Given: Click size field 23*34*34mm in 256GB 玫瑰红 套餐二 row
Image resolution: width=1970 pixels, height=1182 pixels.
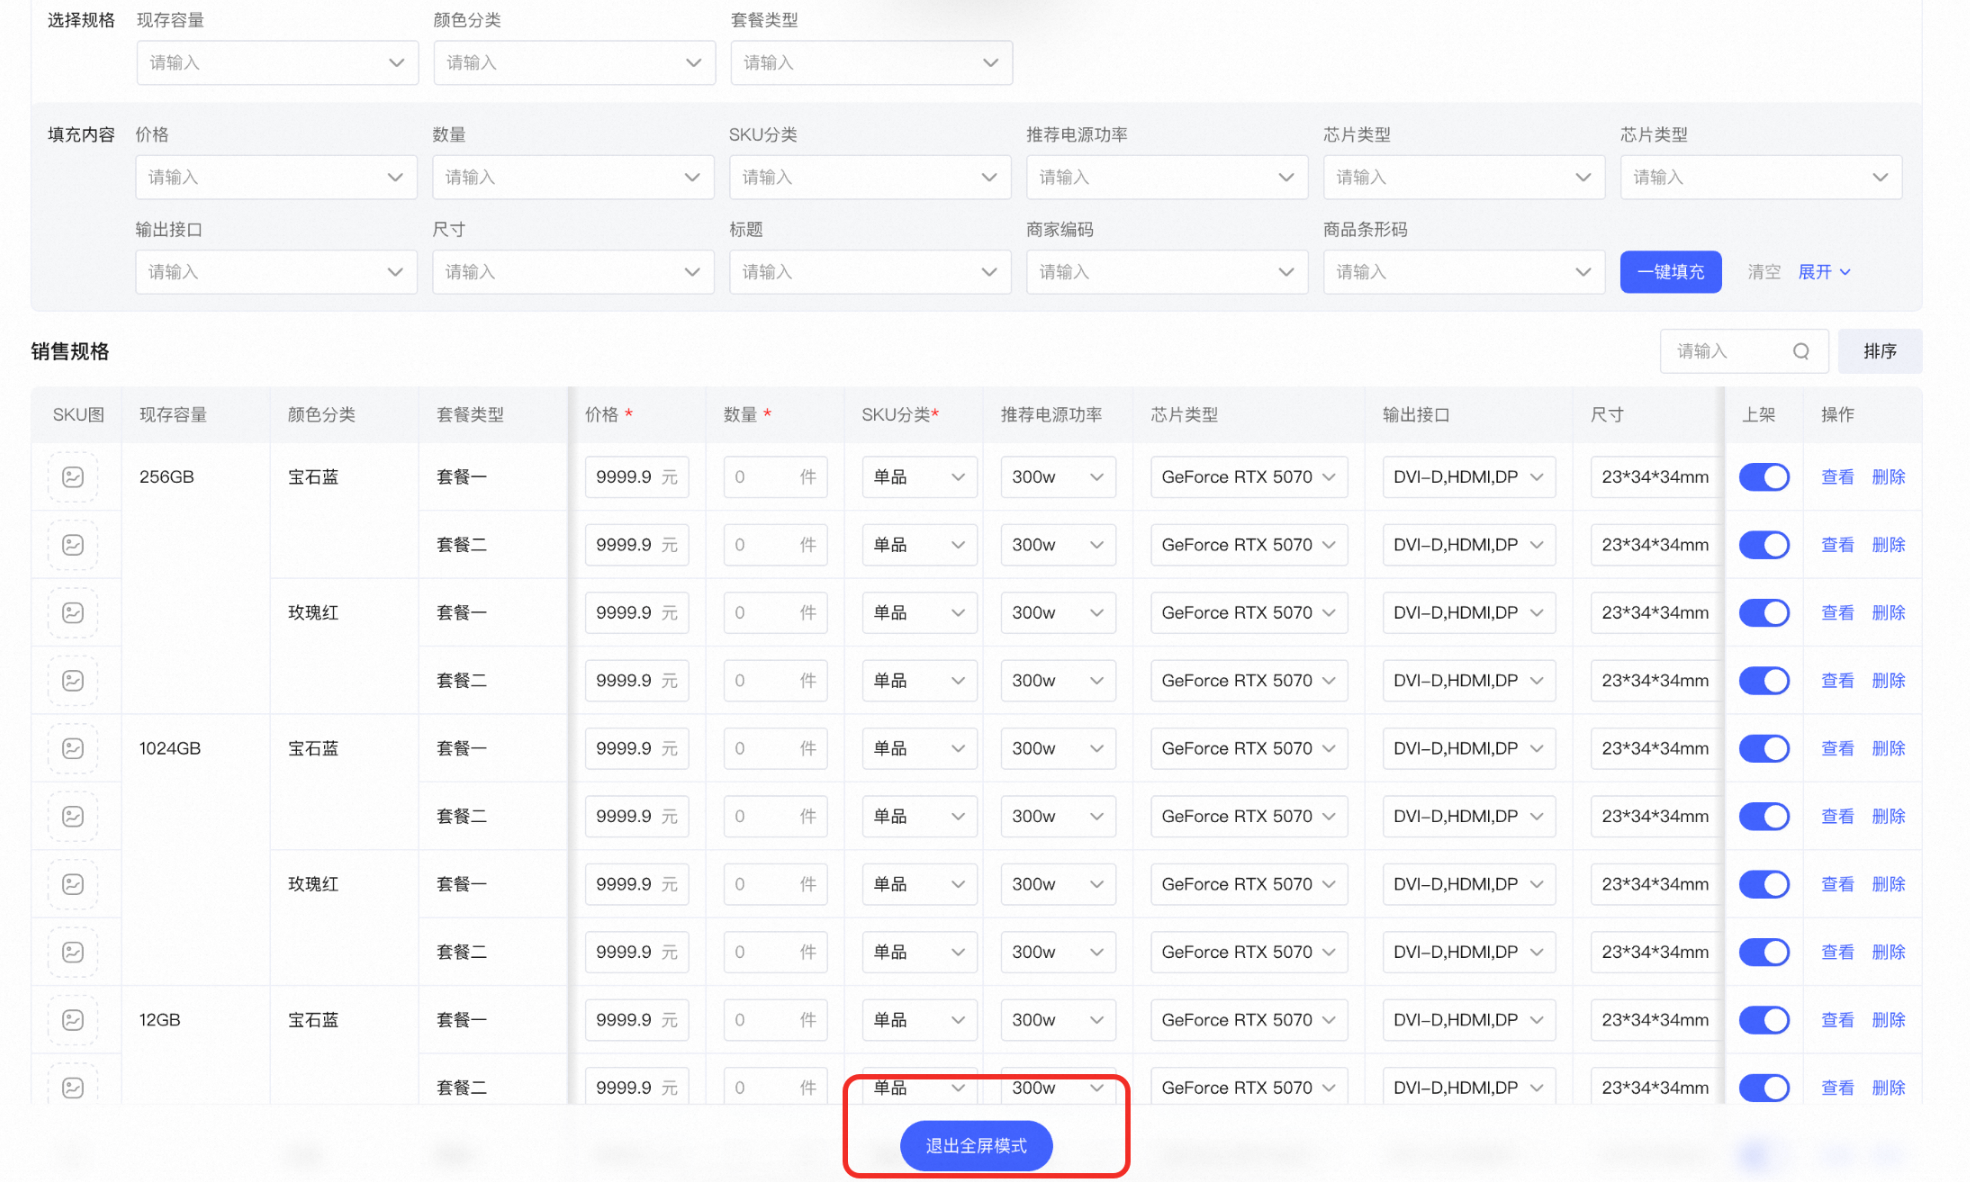Looking at the screenshot, I should (1654, 681).
